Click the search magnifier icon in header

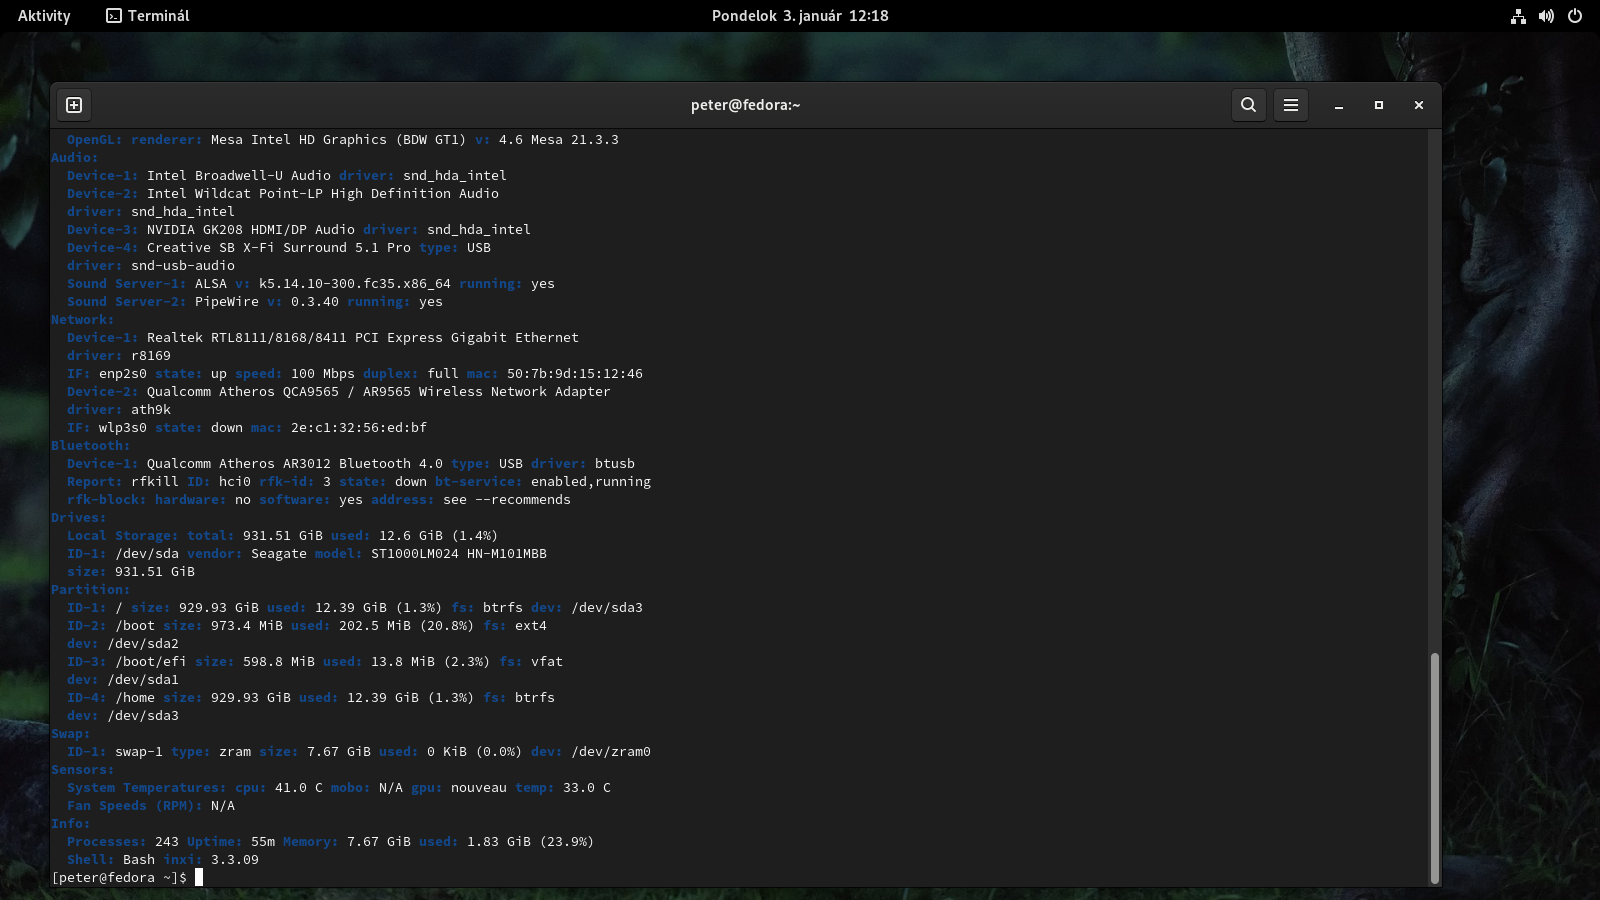click(x=1248, y=105)
